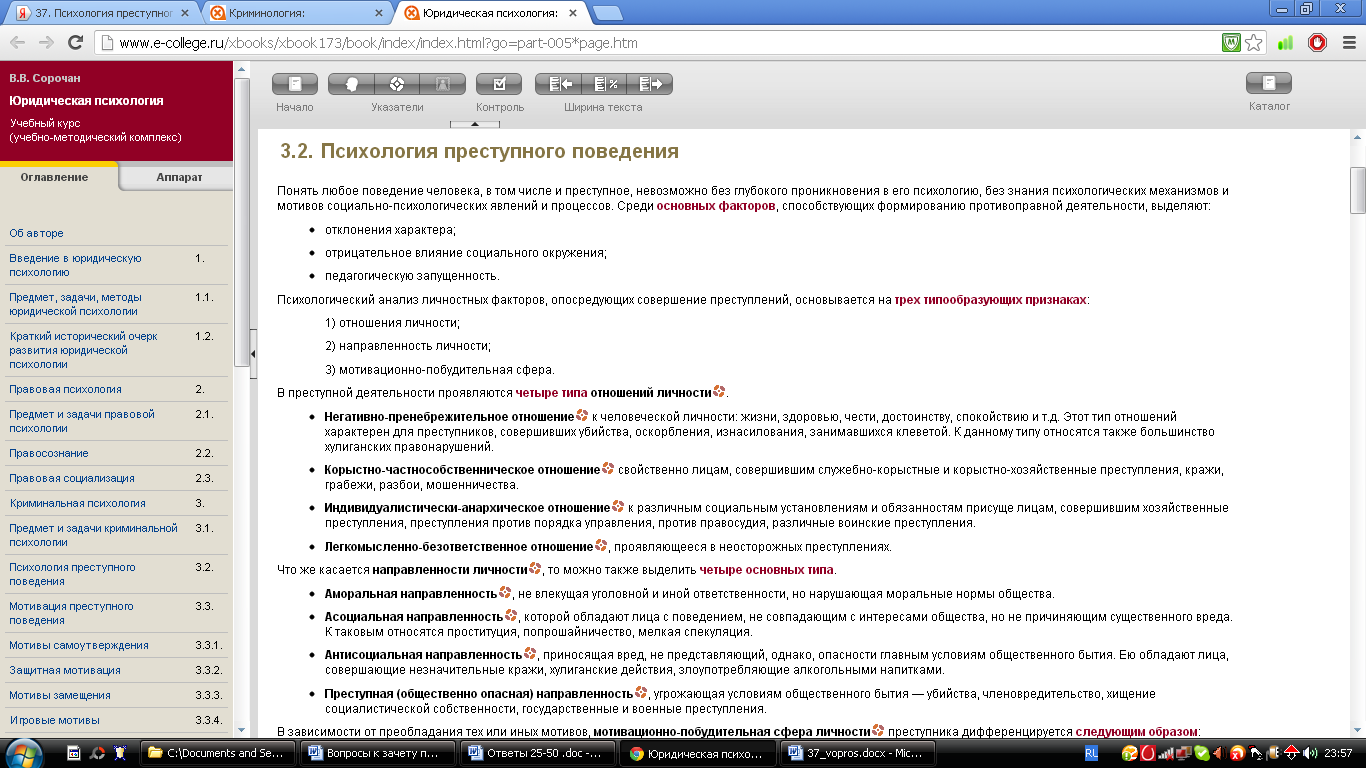Open 'C:\Documents and Se...' taskbar window
The image size is (1366, 768).
click(219, 753)
